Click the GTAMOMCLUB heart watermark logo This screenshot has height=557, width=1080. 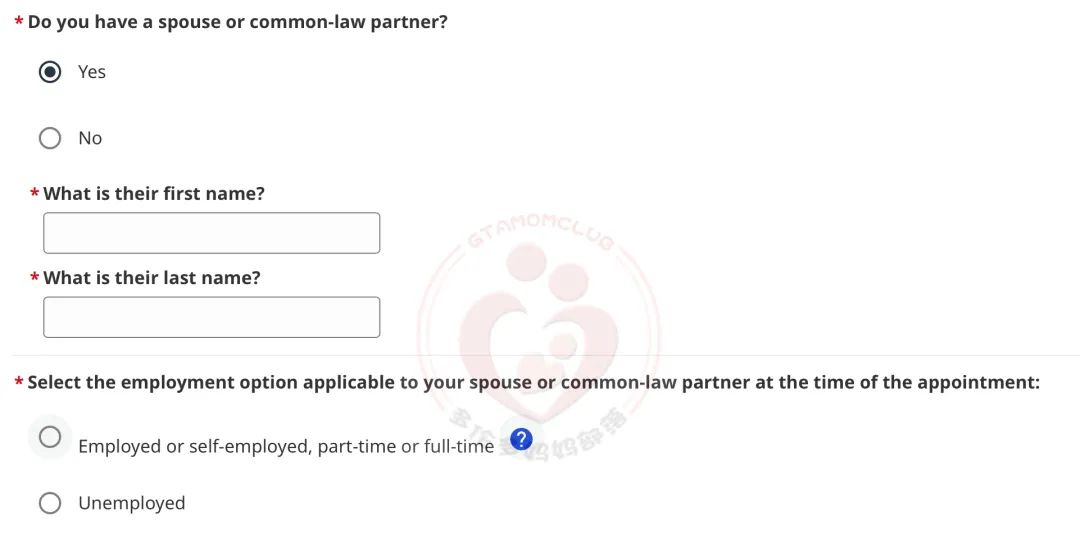click(x=538, y=320)
